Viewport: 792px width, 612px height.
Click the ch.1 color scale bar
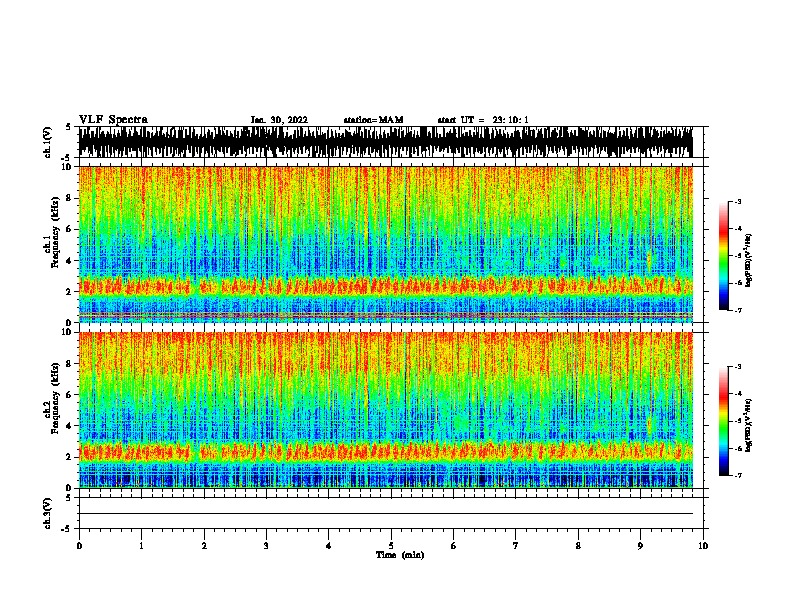tap(724, 256)
